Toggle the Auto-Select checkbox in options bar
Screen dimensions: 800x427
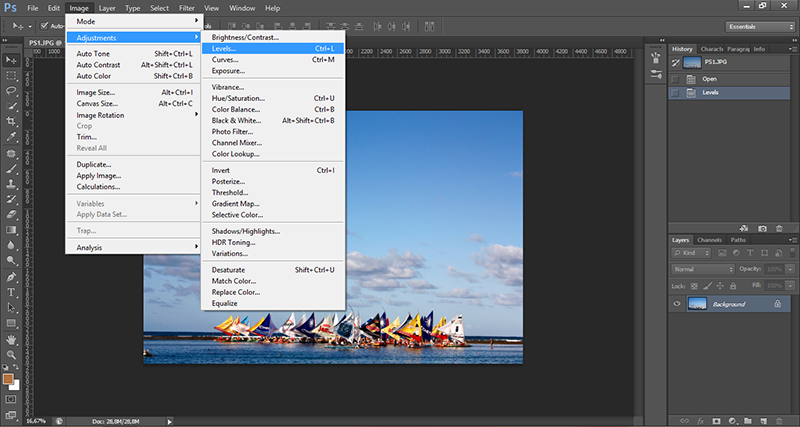(46, 26)
